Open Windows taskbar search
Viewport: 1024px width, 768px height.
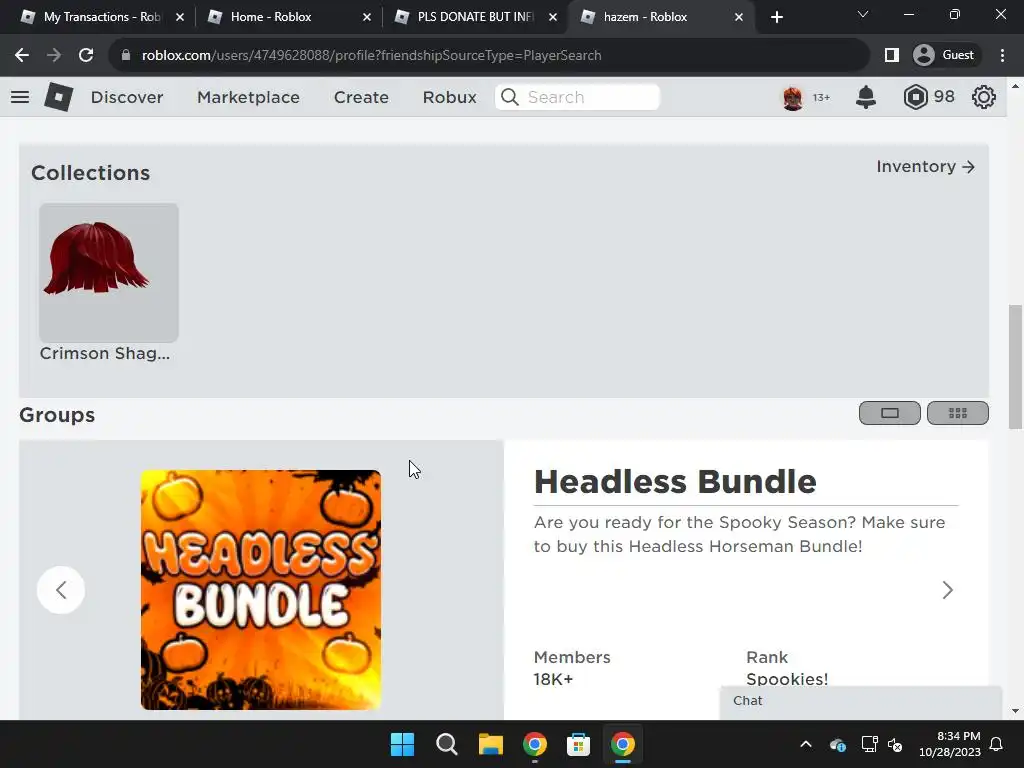447,744
